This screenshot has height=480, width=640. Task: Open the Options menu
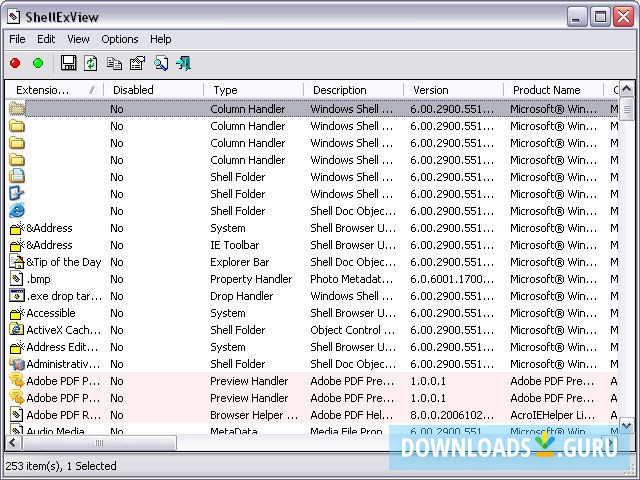pyautogui.click(x=120, y=39)
